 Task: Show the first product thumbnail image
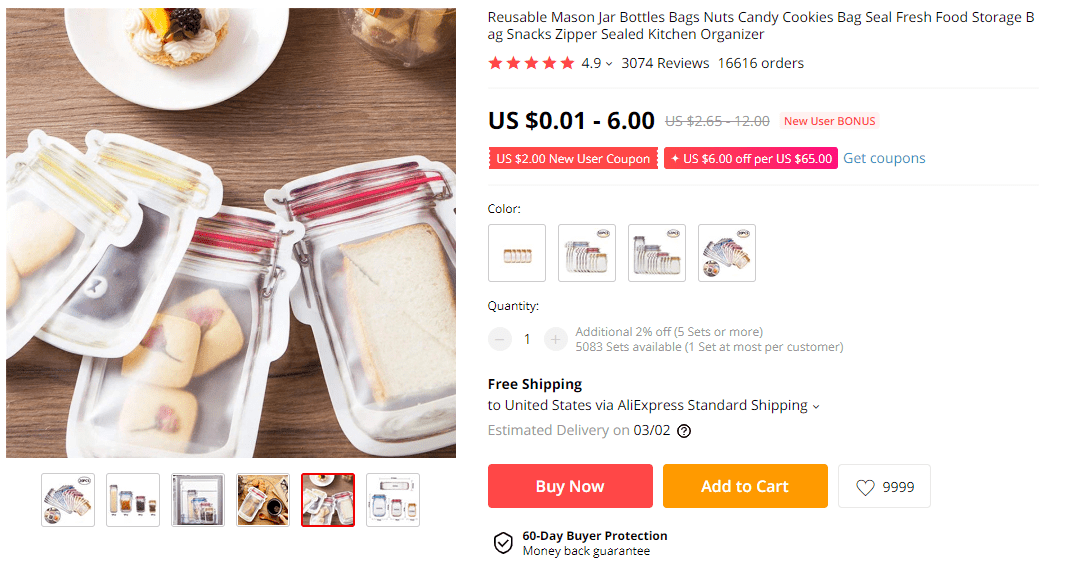click(x=68, y=500)
